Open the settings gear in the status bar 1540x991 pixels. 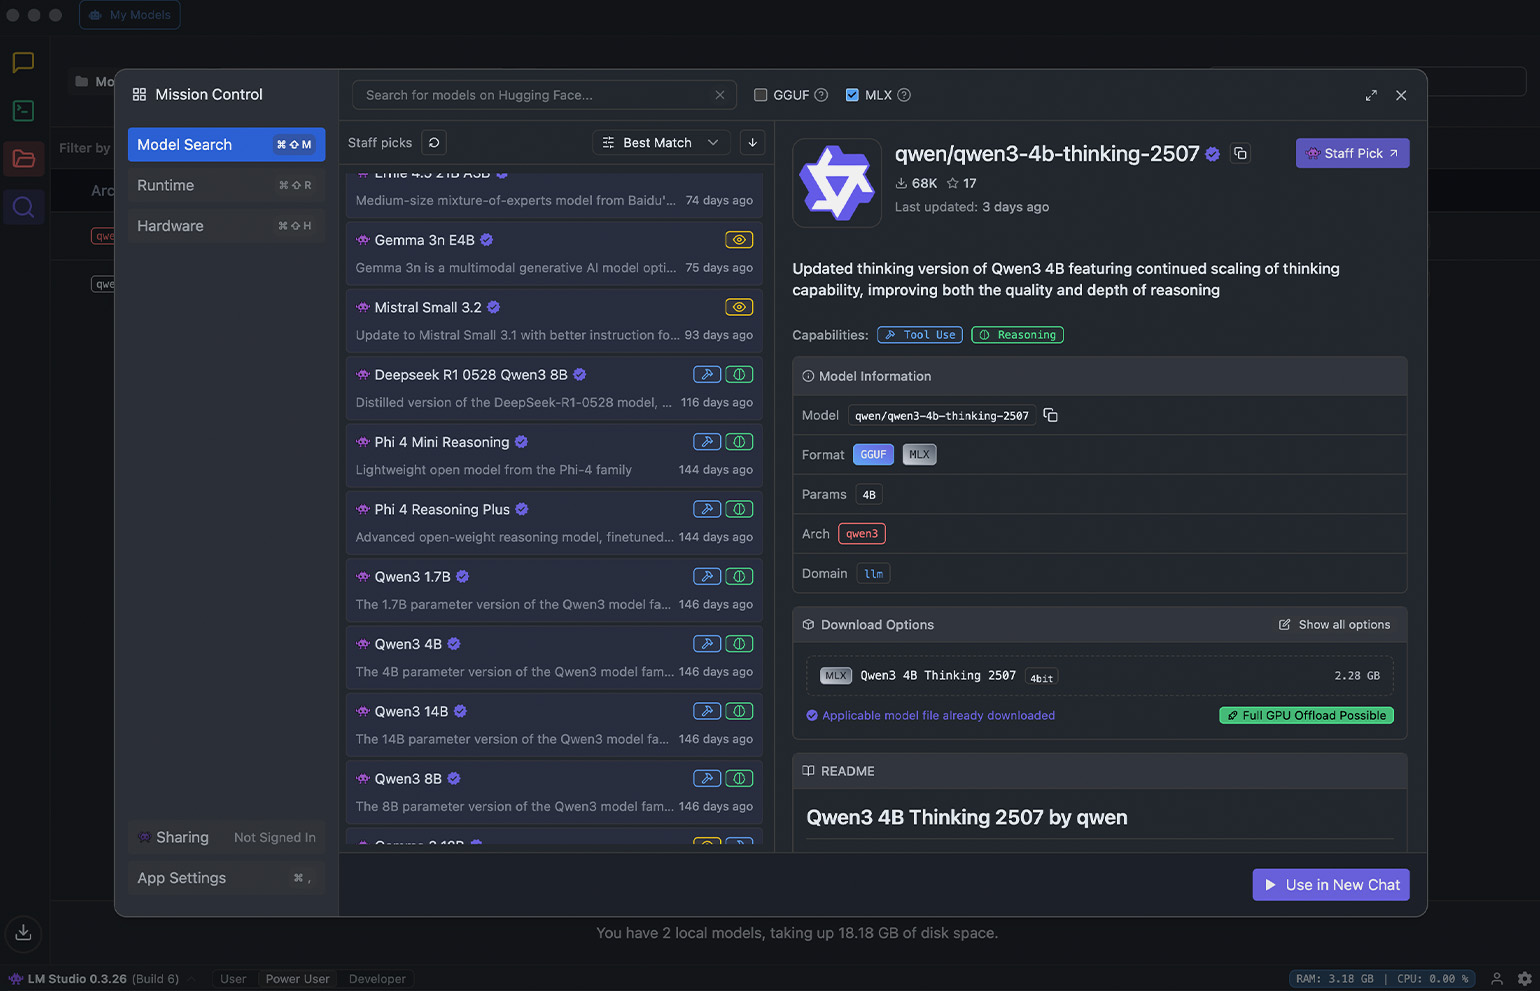pyautogui.click(x=1524, y=979)
